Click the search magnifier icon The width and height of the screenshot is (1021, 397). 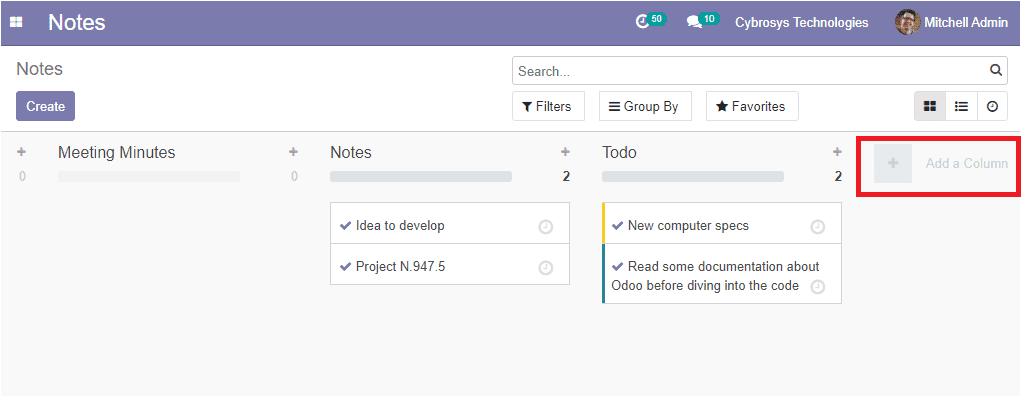(996, 70)
